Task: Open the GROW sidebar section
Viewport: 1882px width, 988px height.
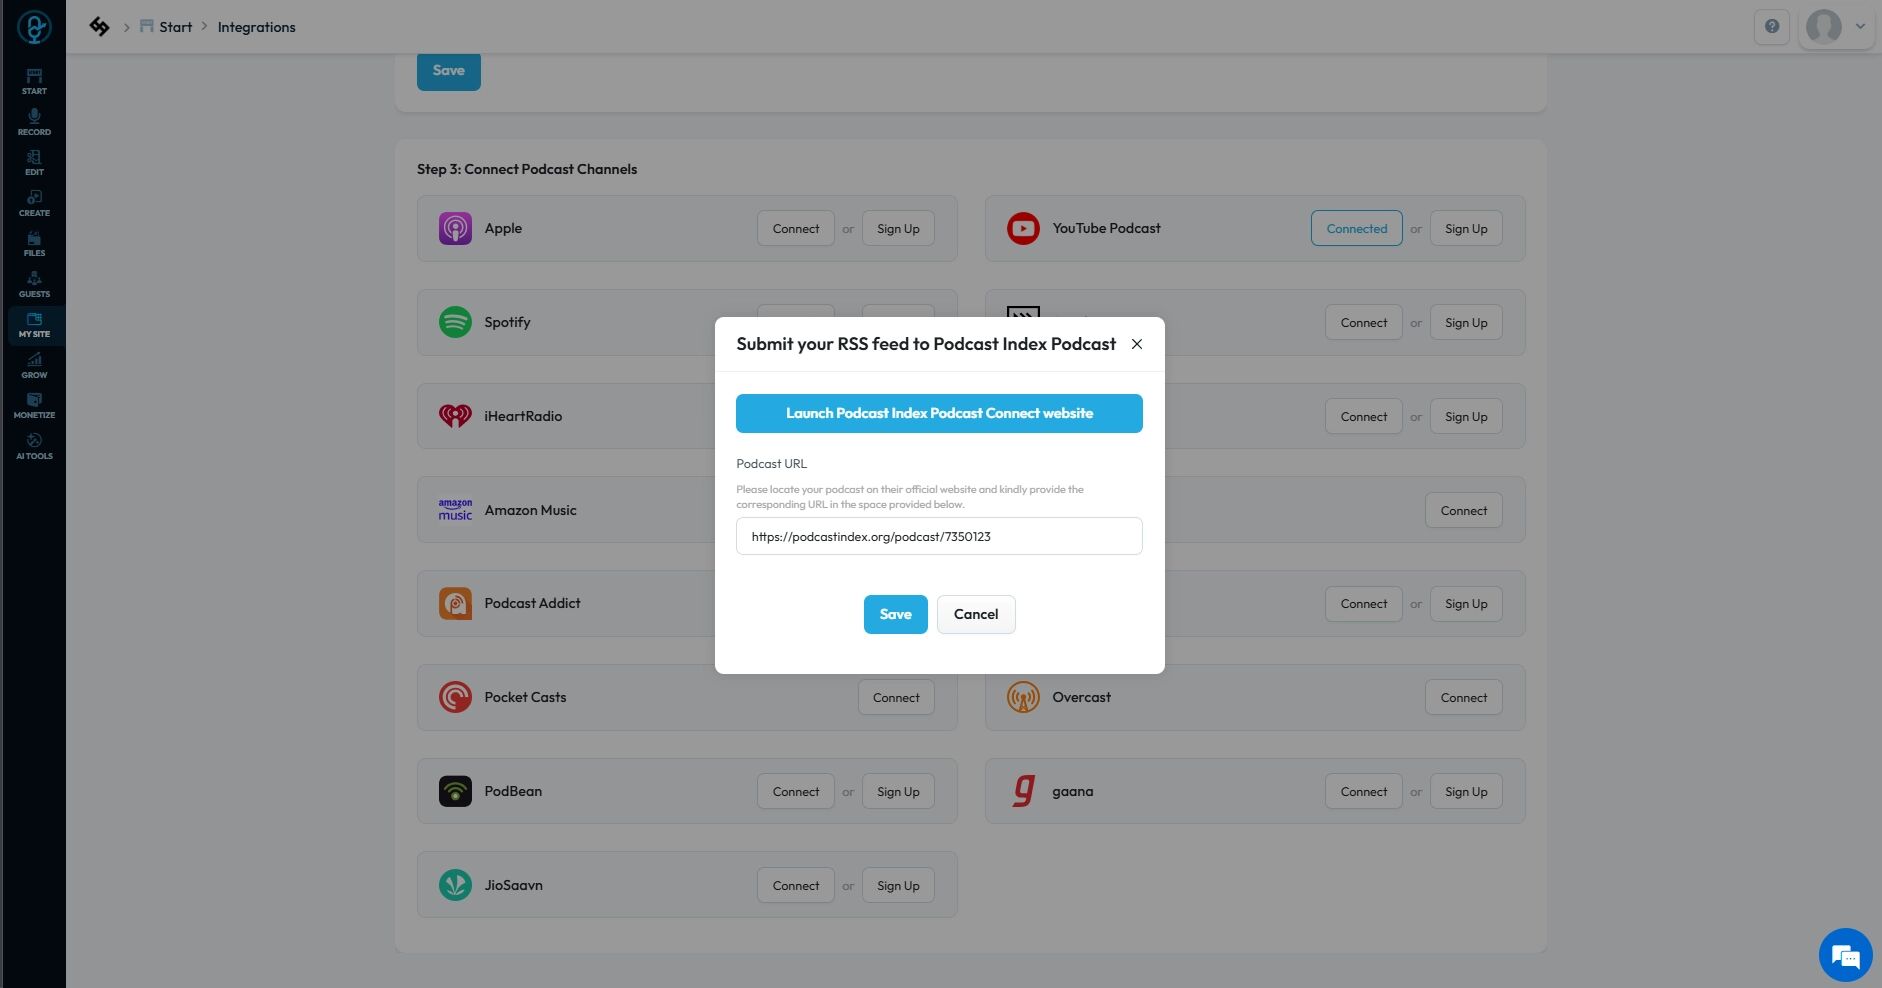Action: point(34,366)
